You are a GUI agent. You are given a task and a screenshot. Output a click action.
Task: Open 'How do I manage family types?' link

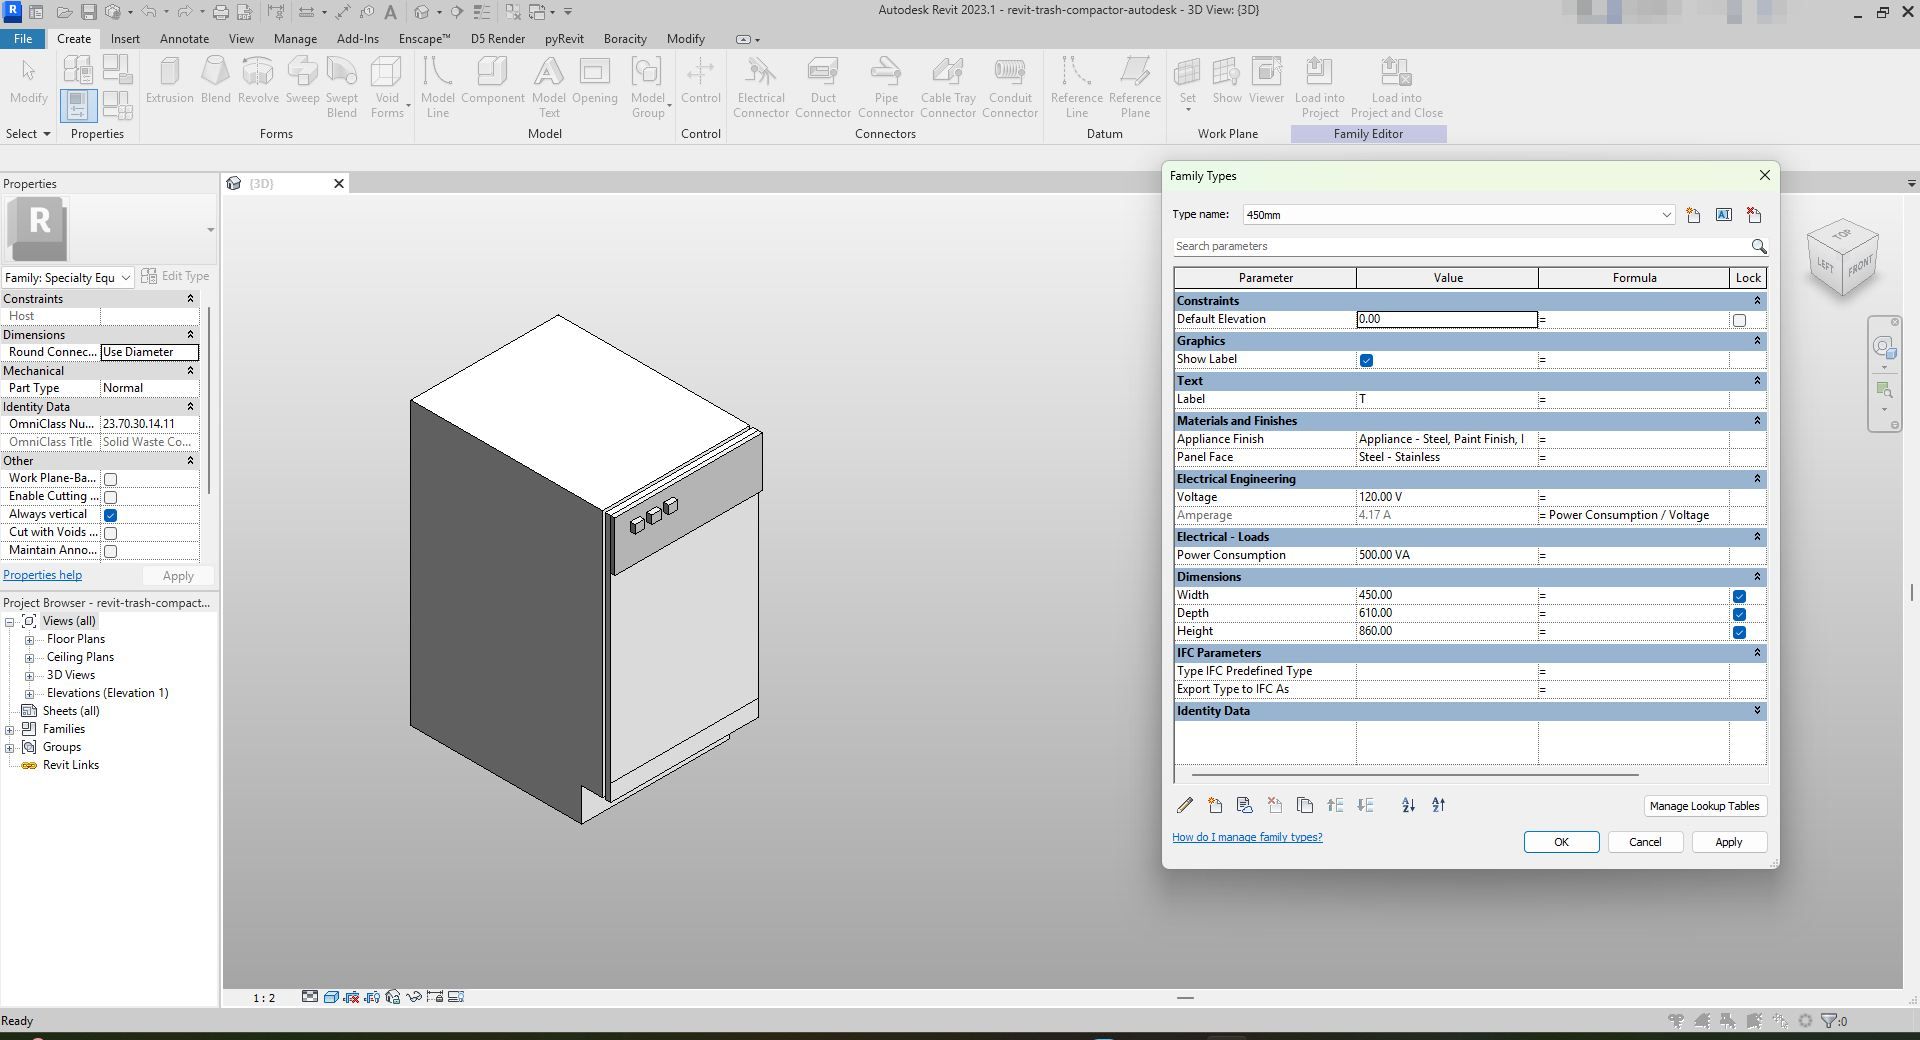coord(1247,837)
